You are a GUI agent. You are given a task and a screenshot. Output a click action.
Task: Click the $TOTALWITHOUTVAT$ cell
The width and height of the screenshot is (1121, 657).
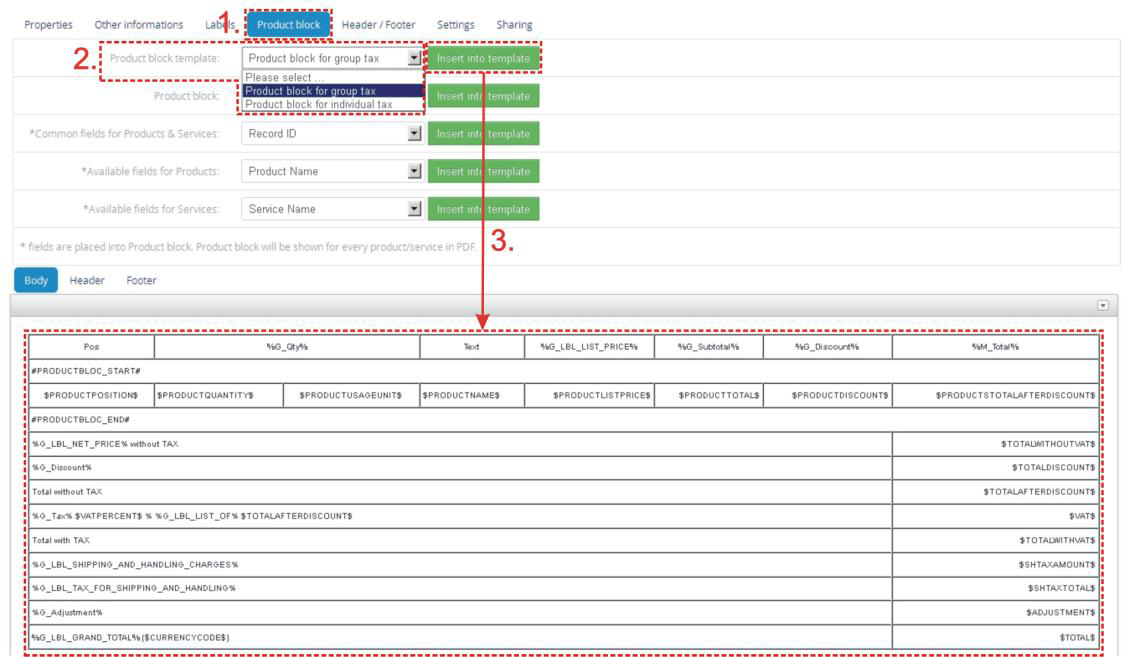pos(995,444)
